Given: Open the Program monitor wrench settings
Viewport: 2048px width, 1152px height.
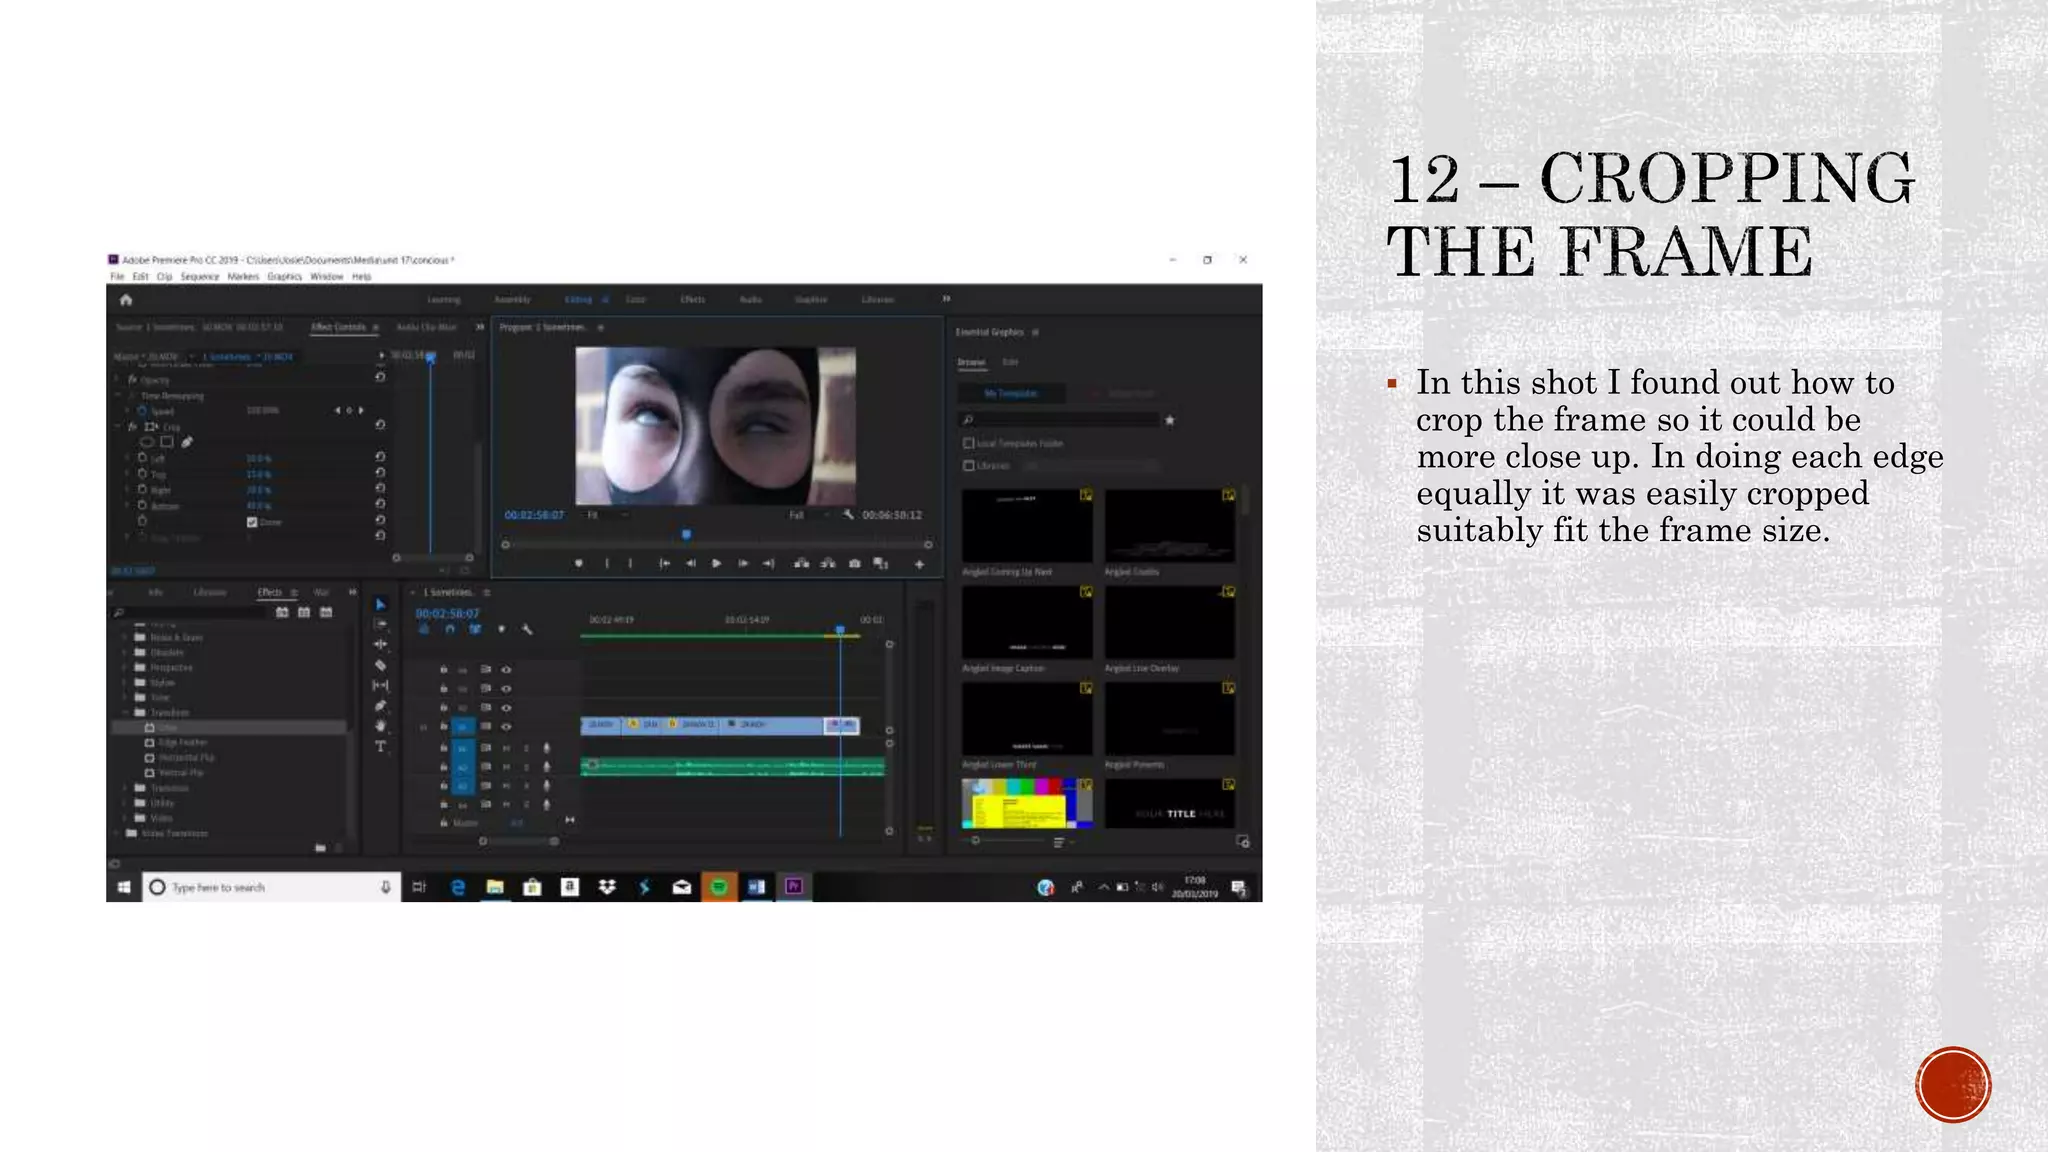Looking at the screenshot, I should 848,515.
